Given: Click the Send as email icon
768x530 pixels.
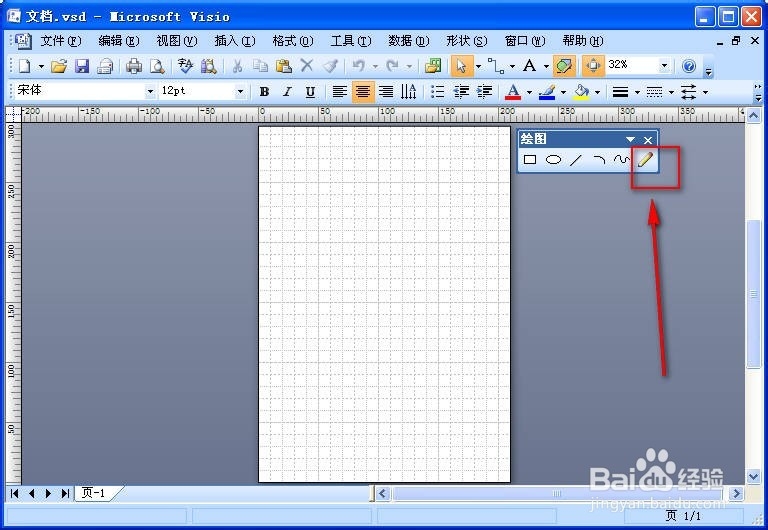Looking at the screenshot, I should (105, 66).
